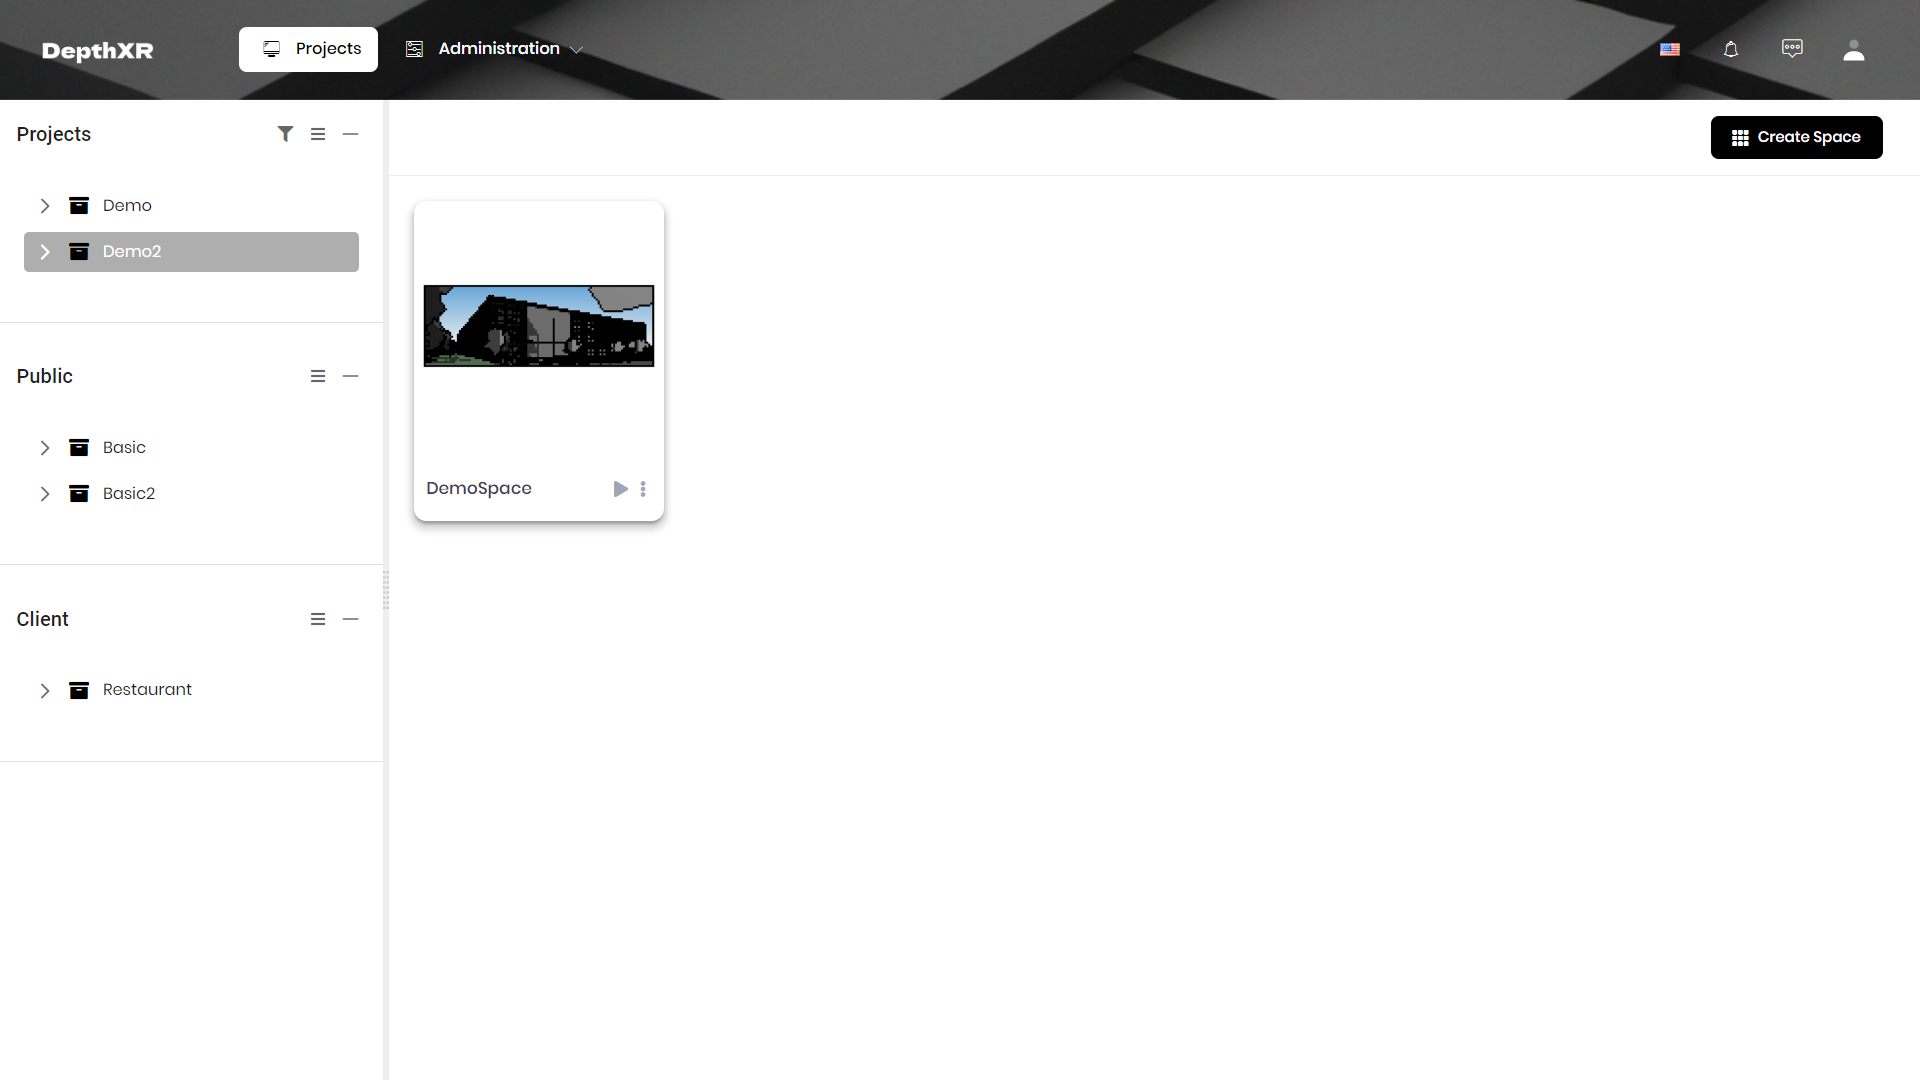Click the filter icon in Projects panel
Image resolution: width=1920 pixels, height=1080 pixels.
click(x=285, y=134)
